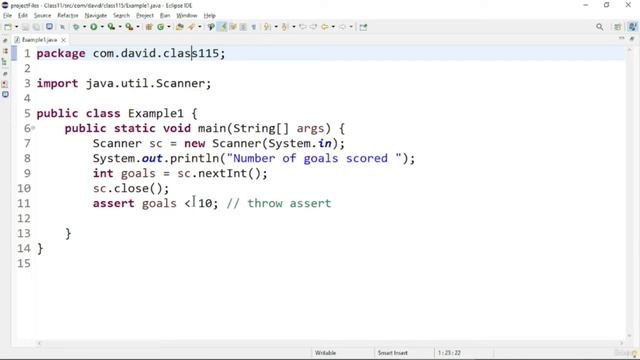Click the Coverage launch icon
The width and height of the screenshot is (640, 360).
(x=111, y=27)
